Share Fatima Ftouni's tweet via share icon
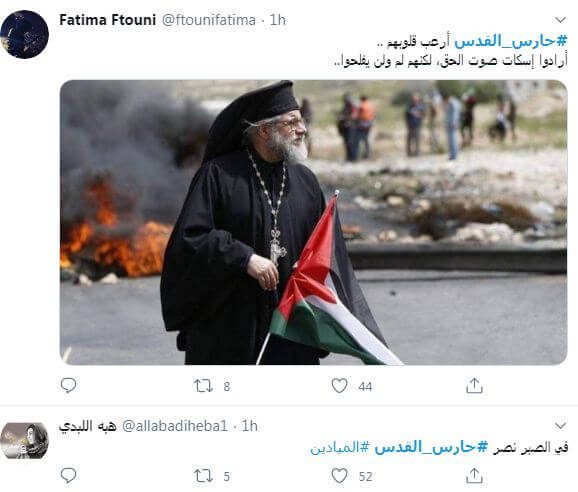The width and height of the screenshot is (578, 492). (x=474, y=385)
